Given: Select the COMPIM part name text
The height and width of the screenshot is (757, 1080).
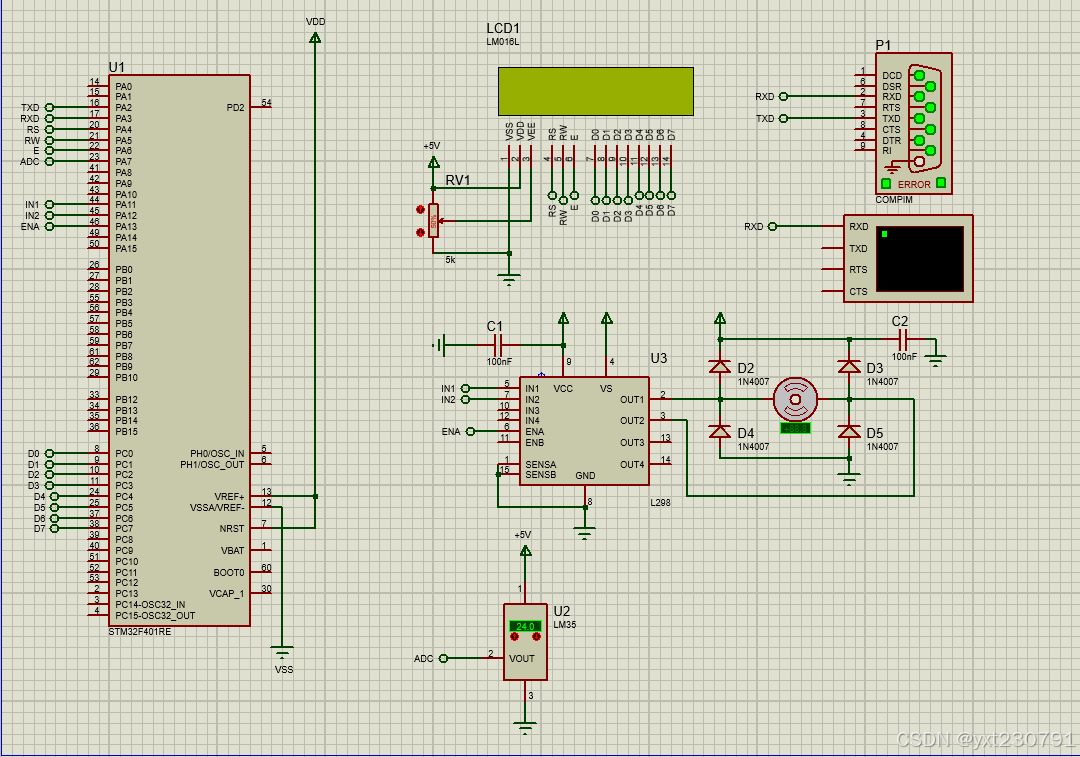Looking at the screenshot, I should (x=894, y=200).
